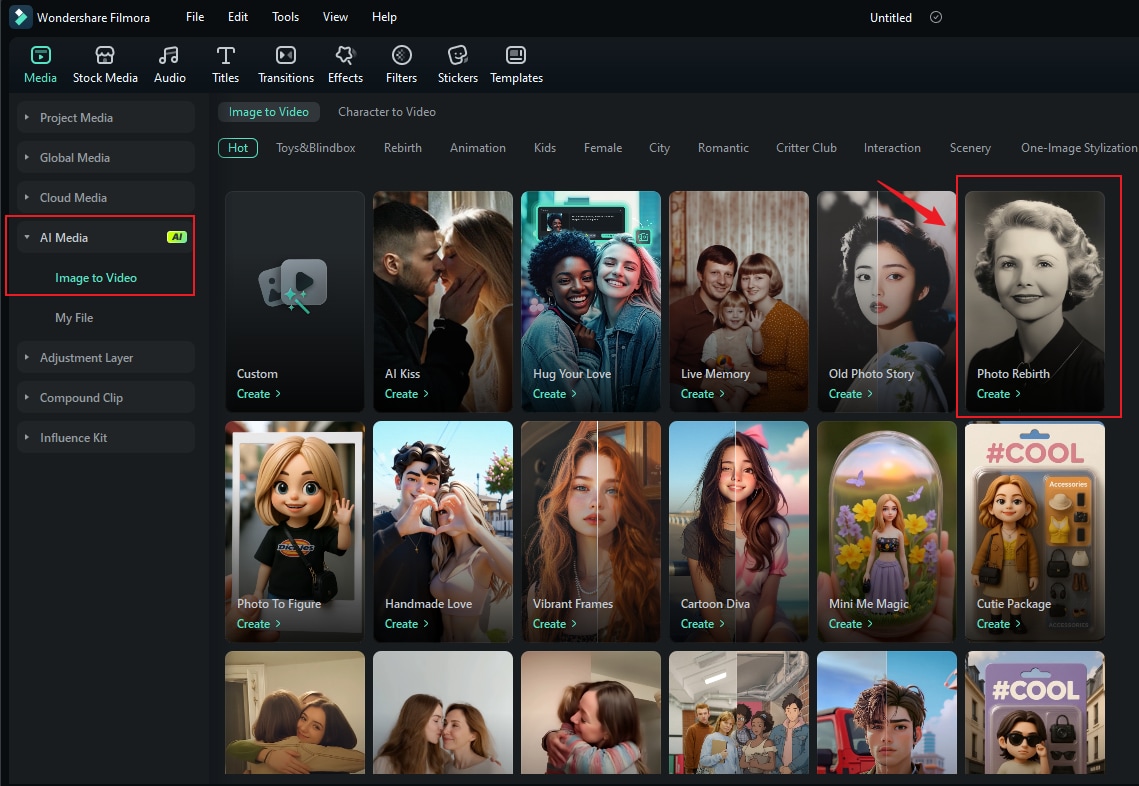
Task: Click the save status checkmark beside Untitled
Action: pos(936,17)
